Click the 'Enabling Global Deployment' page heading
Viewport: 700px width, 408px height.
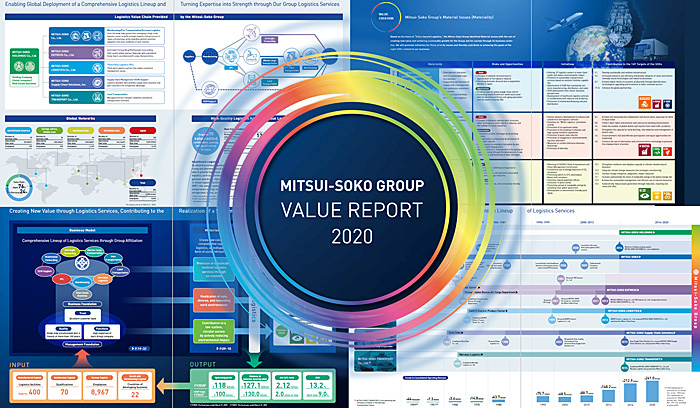(86, 4)
